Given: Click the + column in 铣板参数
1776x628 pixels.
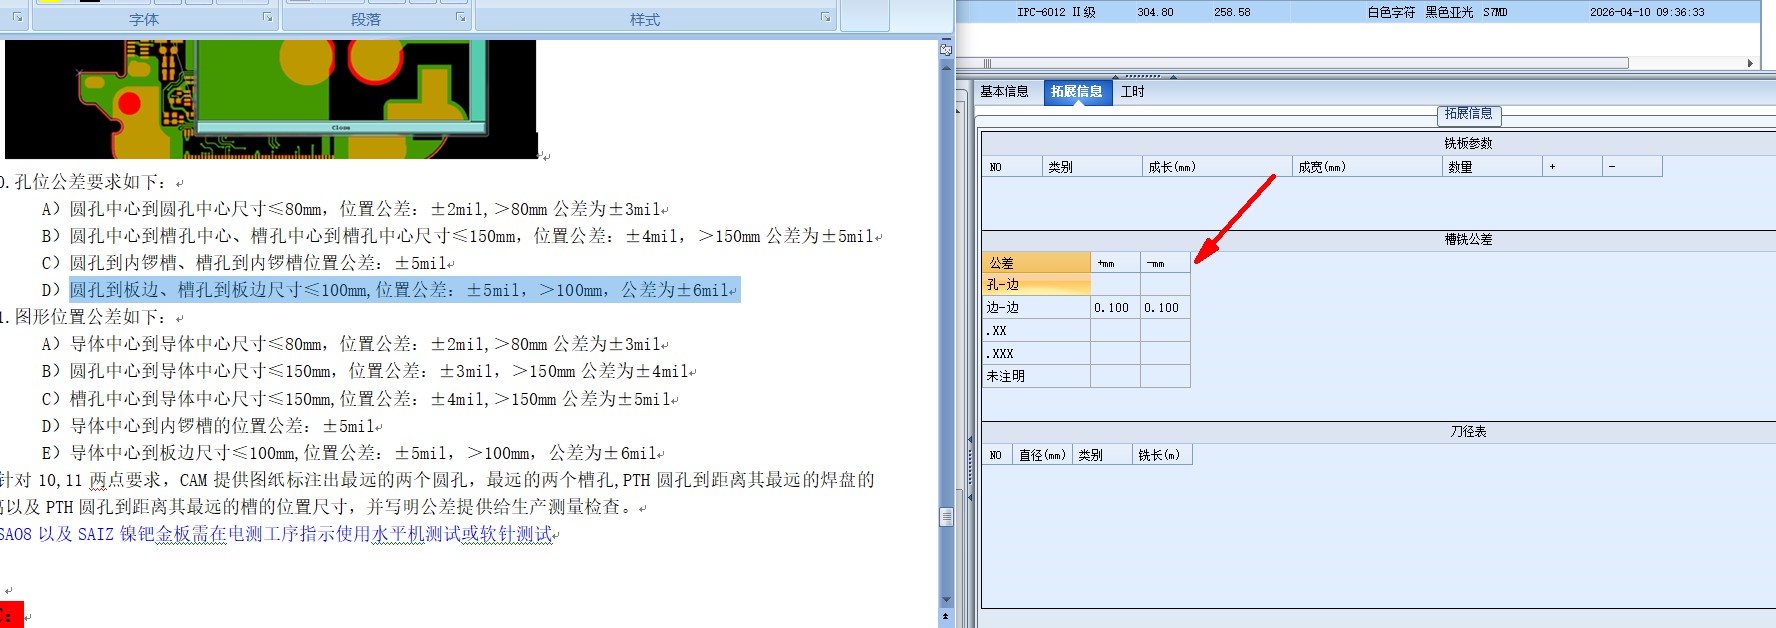Looking at the screenshot, I should [1572, 167].
